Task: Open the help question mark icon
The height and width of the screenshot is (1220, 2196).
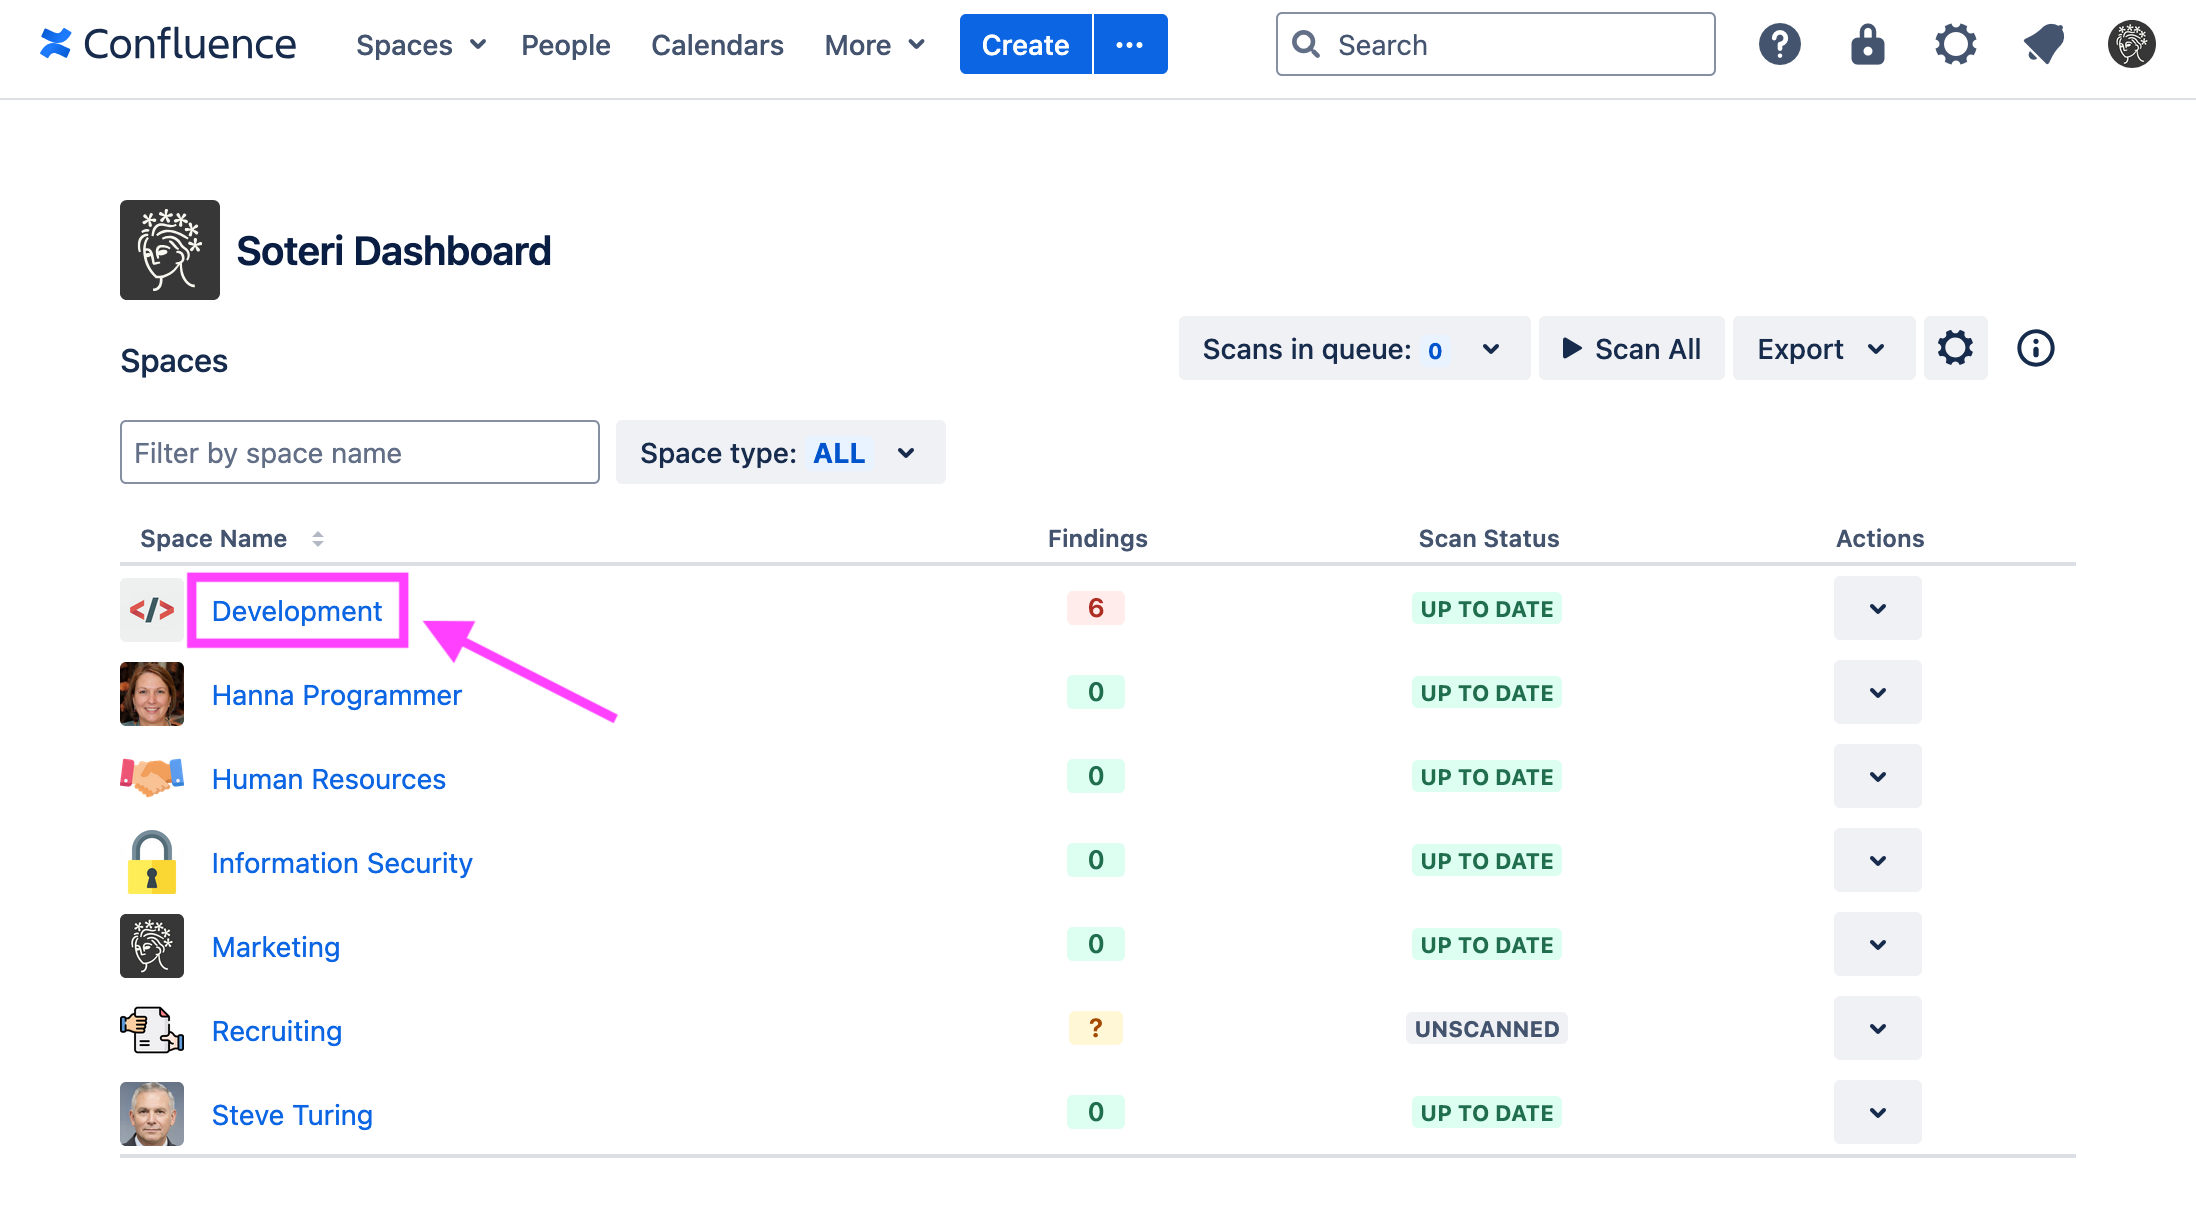Action: tap(1779, 43)
